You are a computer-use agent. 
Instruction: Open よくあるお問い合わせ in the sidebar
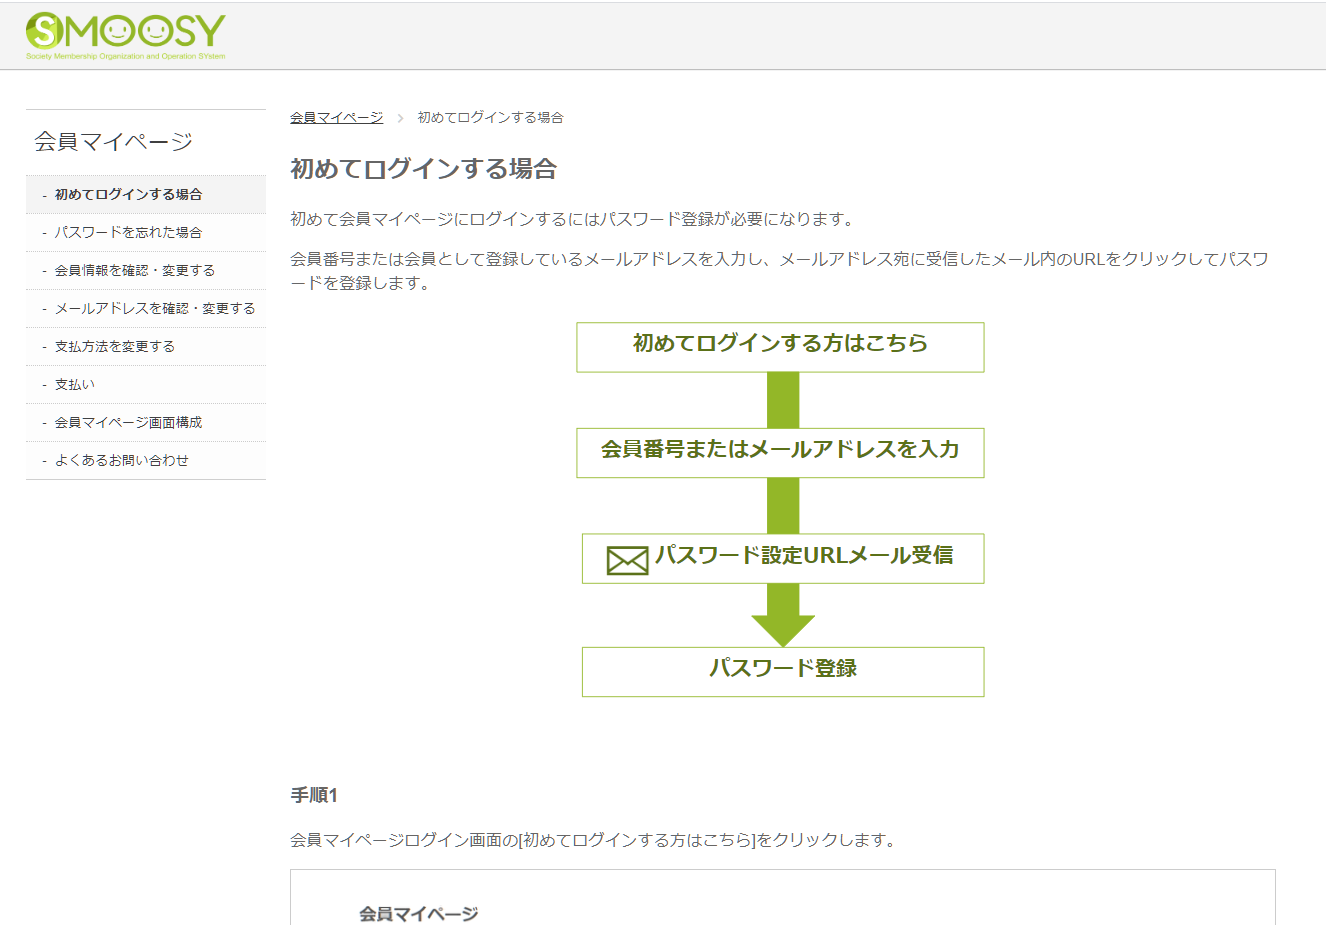coord(146,460)
